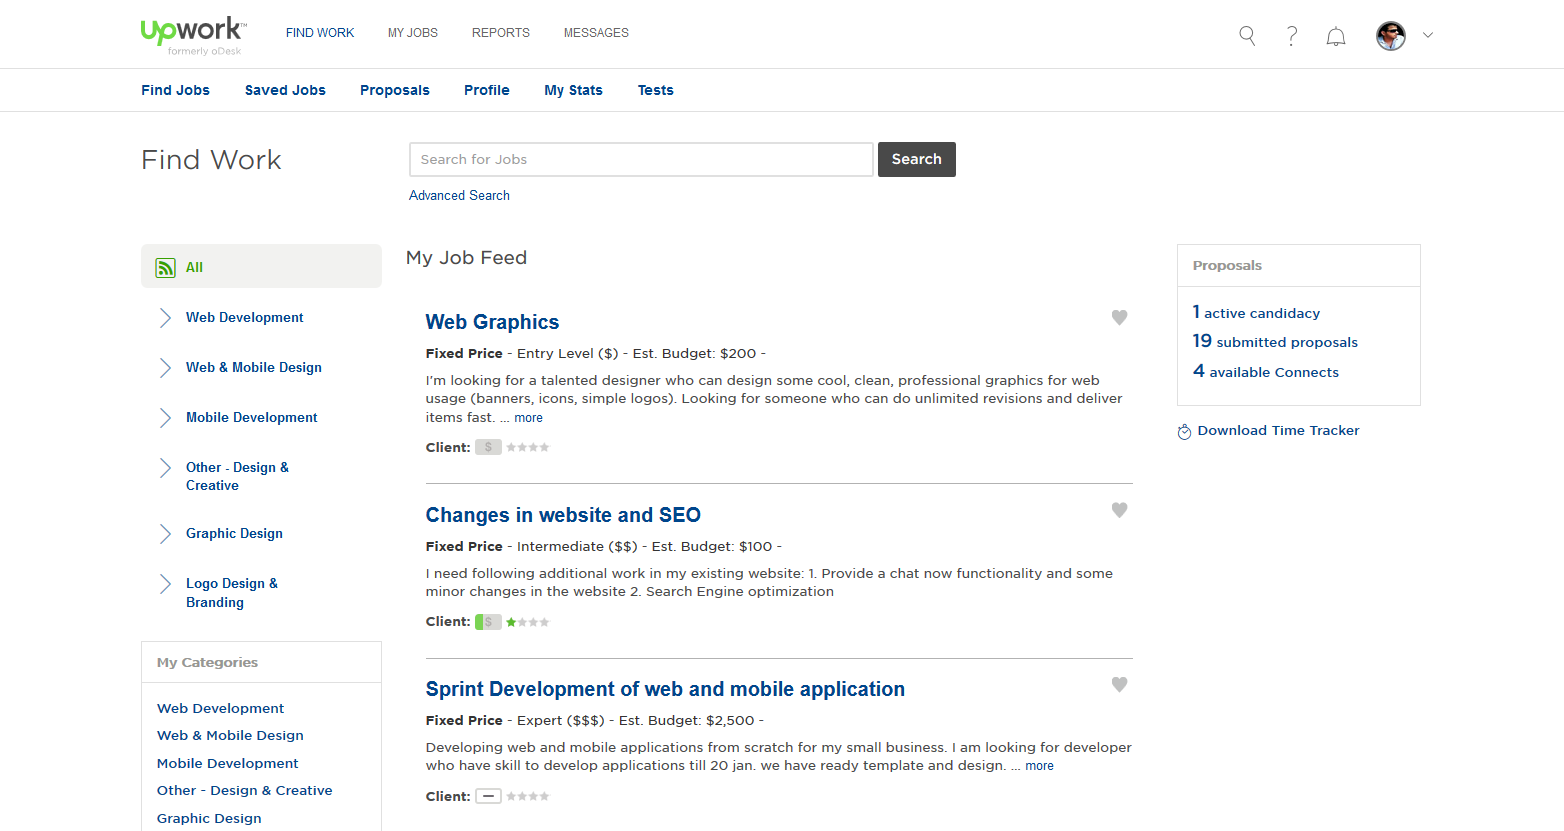Click the Search button
Image resolution: width=1564 pixels, height=831 pixels.
pyautogui.click(x=916, y=159)
